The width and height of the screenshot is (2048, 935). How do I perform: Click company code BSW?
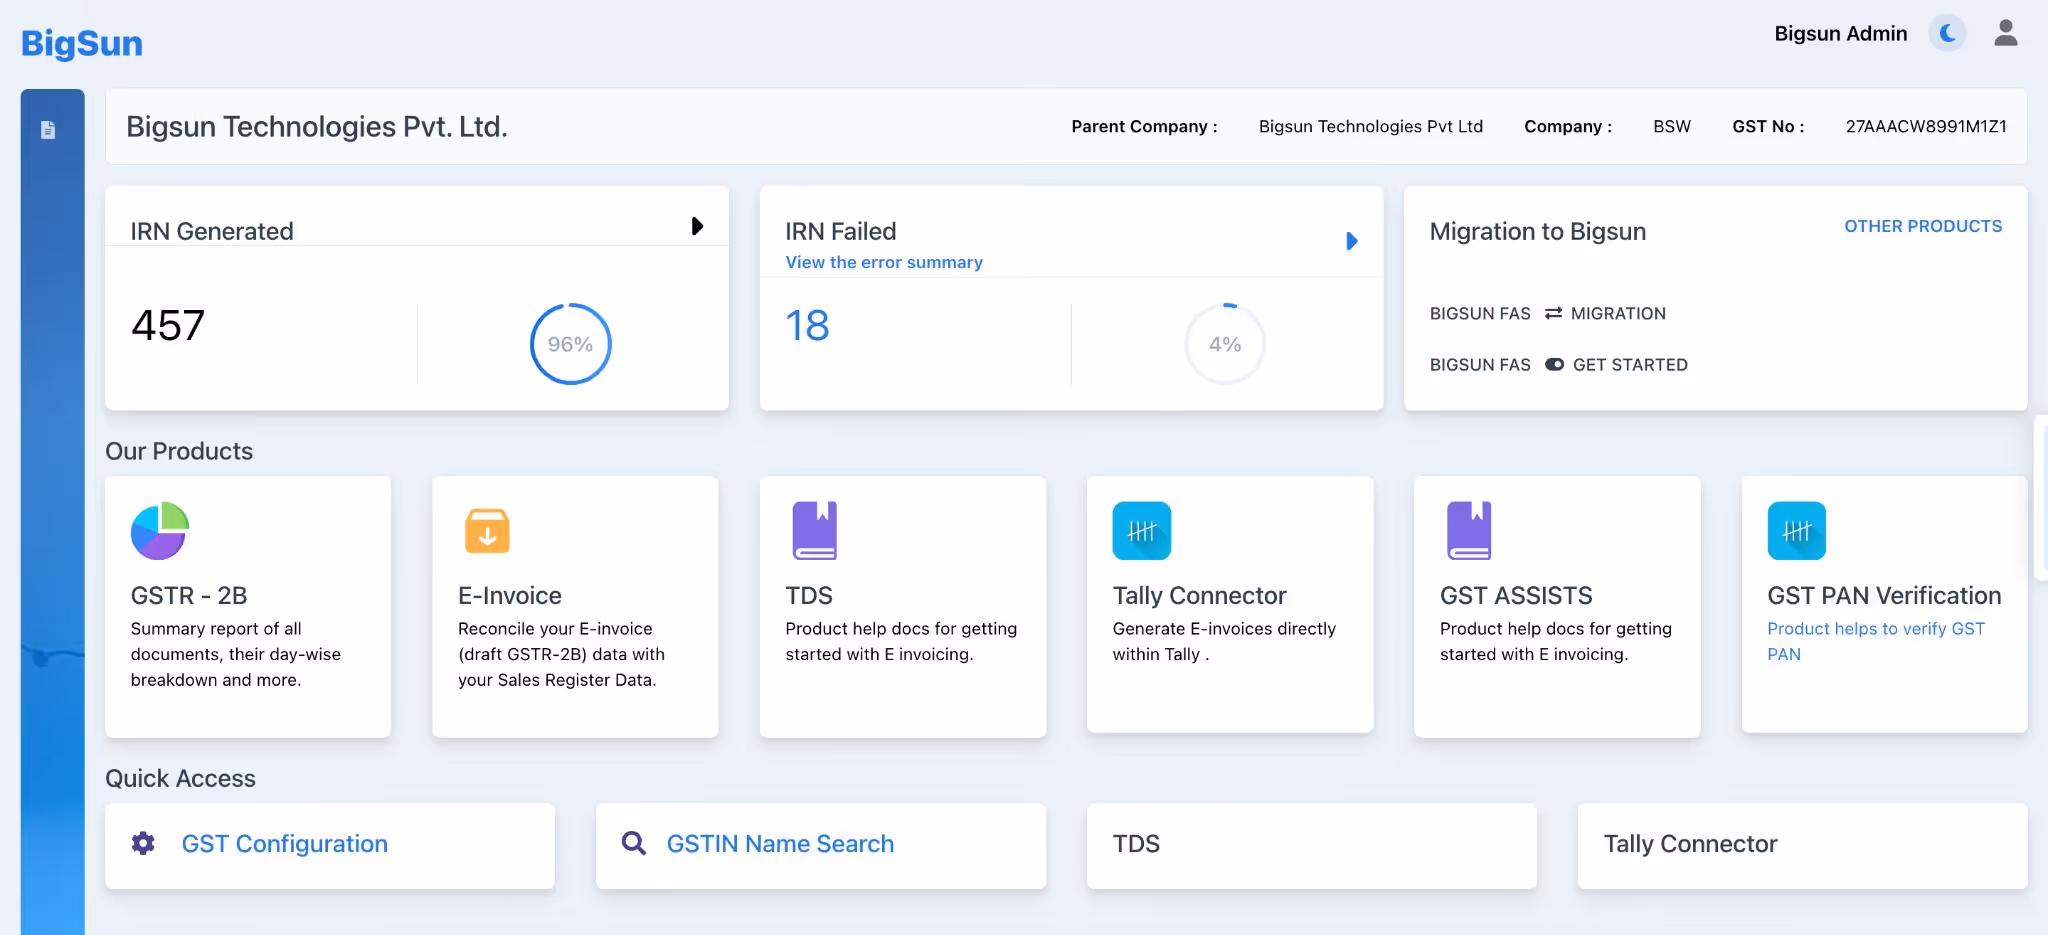pyautogui.click(x=1672, y=127)
